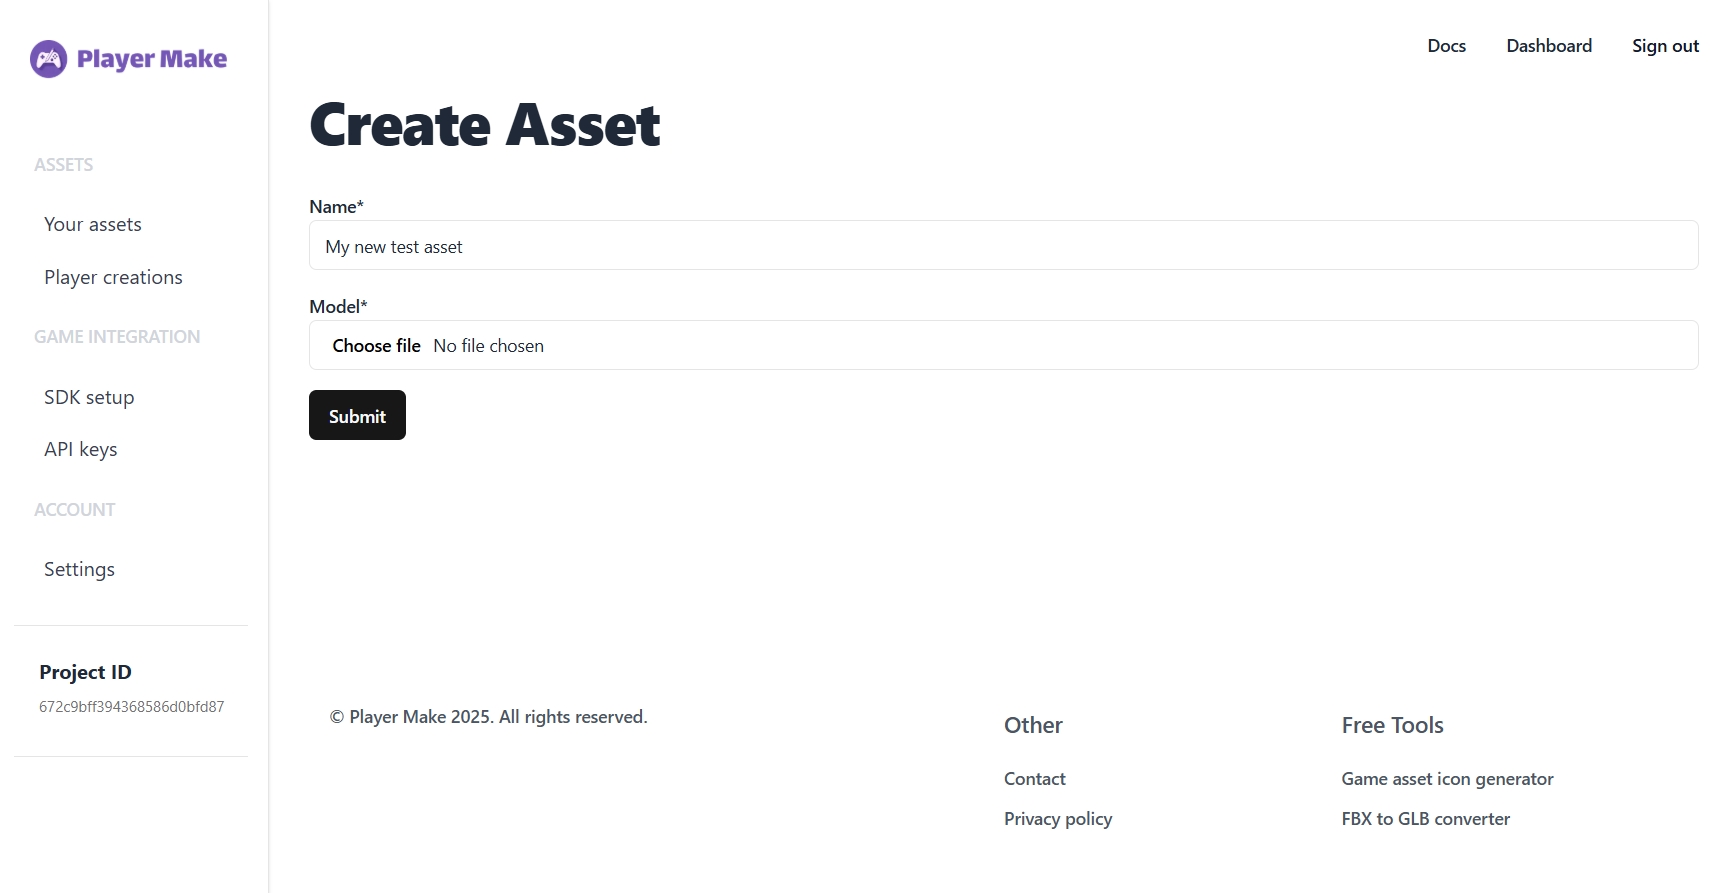
Task: Submit the Create Asset form
Action: click(x=357, y=416)
